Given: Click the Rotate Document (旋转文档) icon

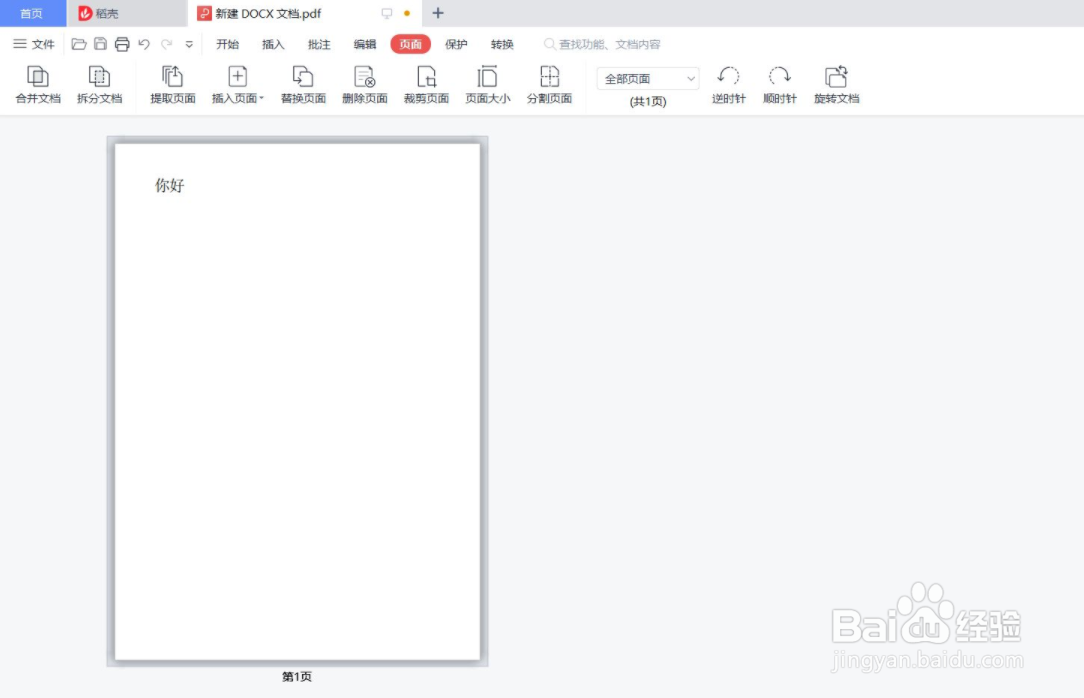Looking at the screenshot, I should point(837,77).
